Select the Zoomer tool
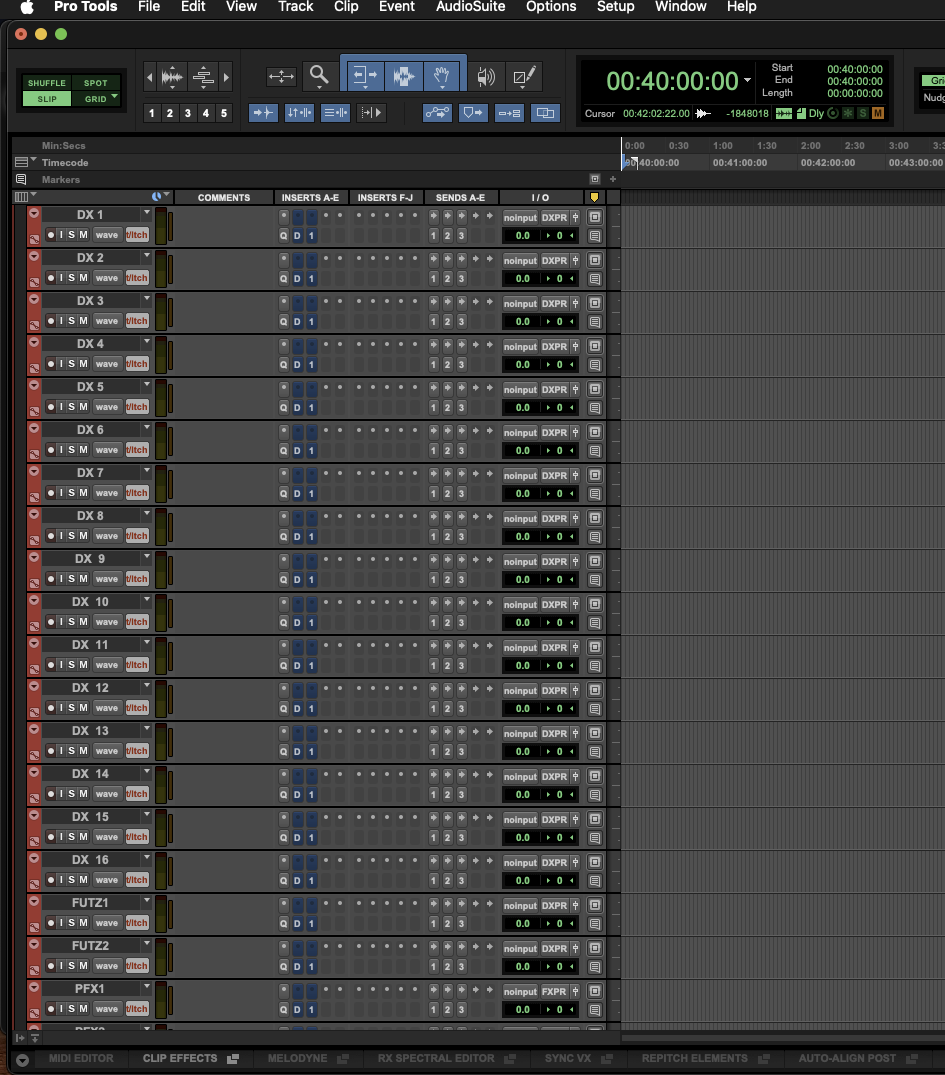Image resolution: width=945 pixels, height=1075 pixels. point(319,76)
